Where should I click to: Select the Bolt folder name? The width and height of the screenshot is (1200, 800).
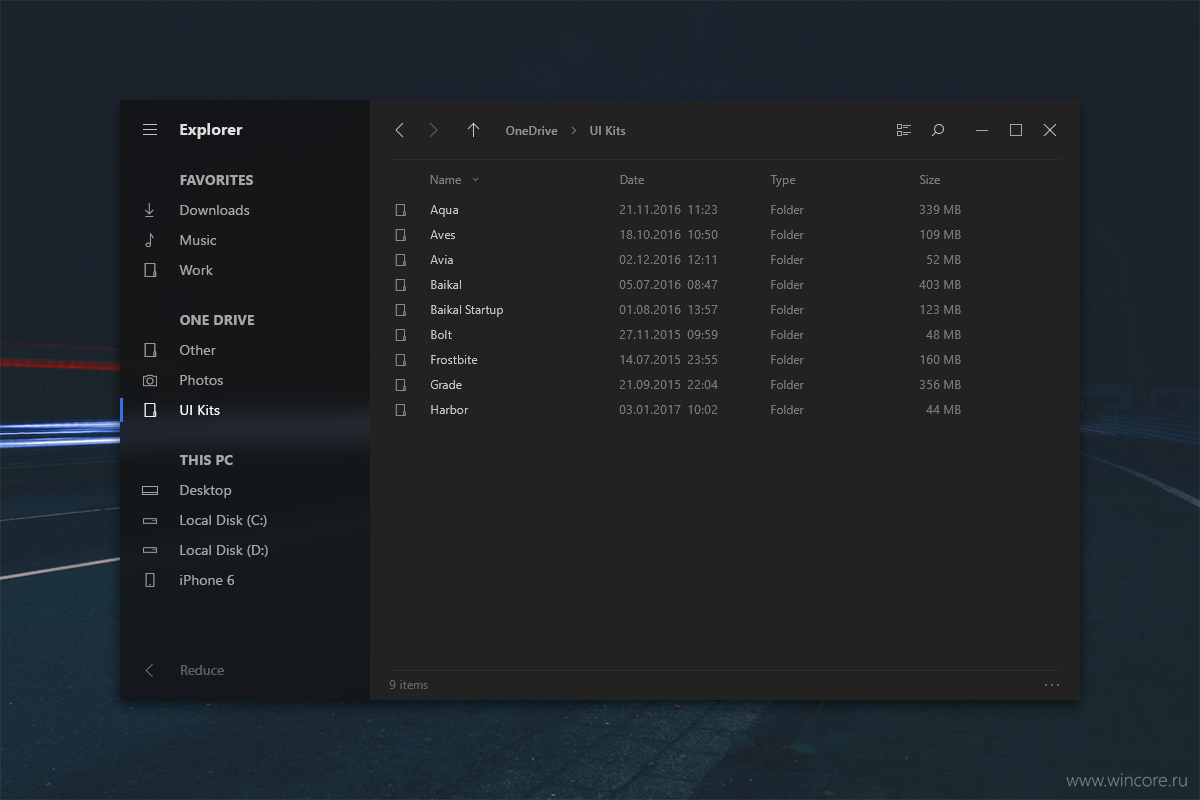(441, 335)
